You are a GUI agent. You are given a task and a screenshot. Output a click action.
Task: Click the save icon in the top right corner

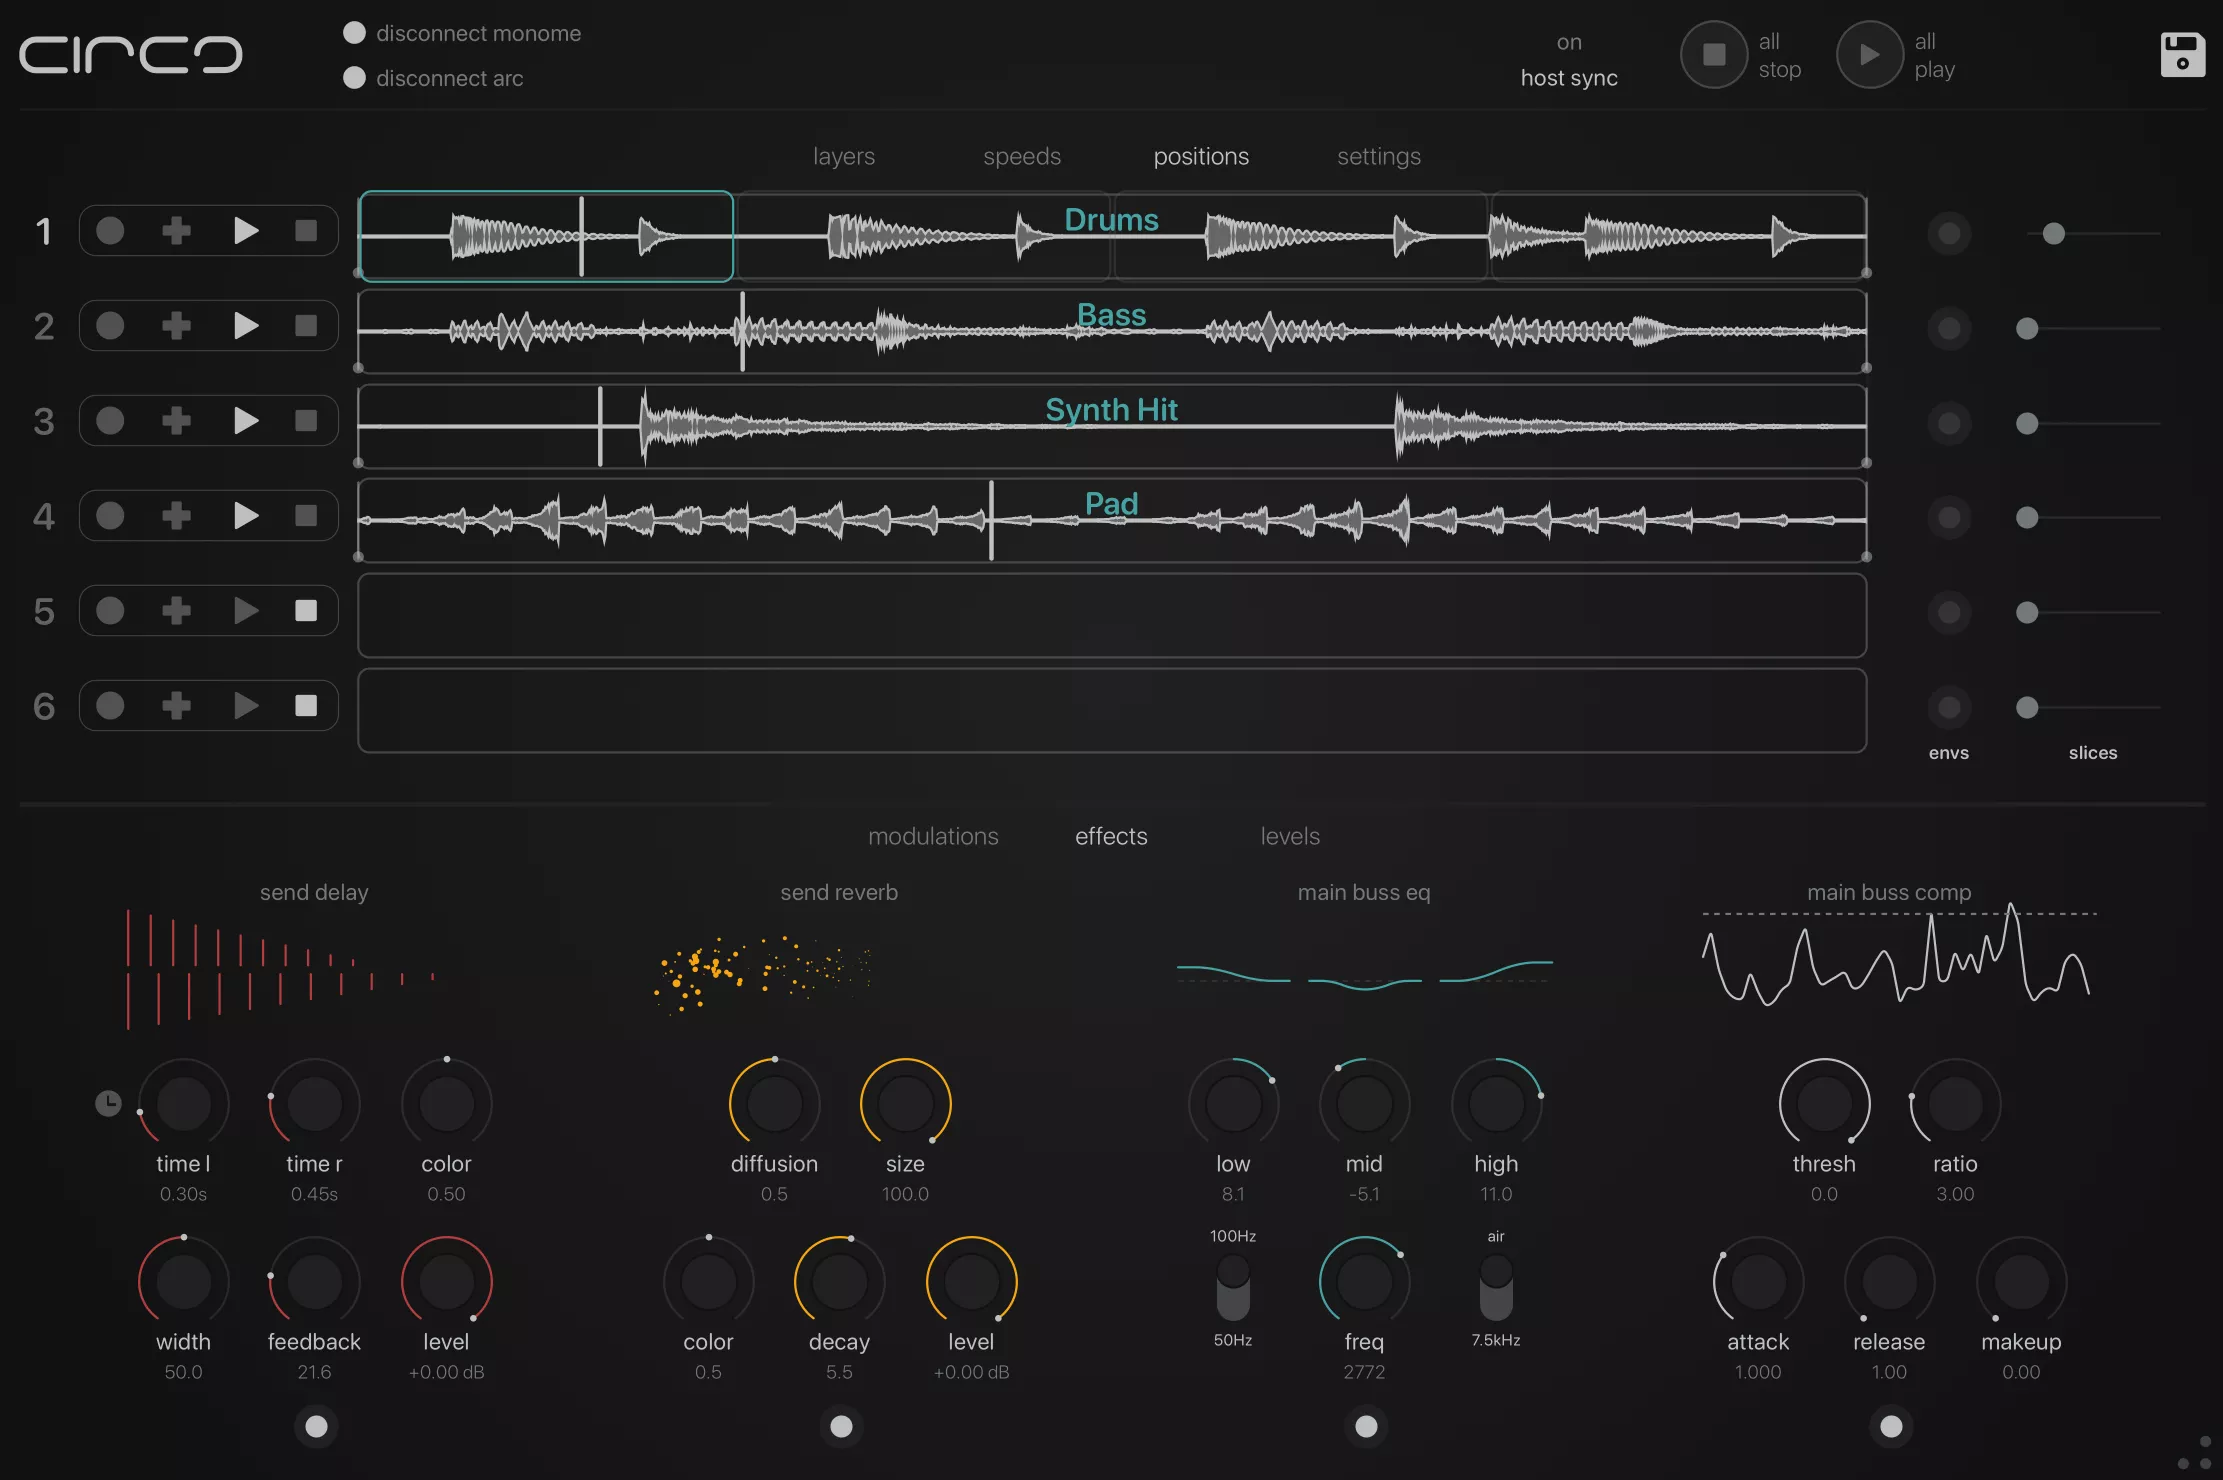[x=2182, y=53]
